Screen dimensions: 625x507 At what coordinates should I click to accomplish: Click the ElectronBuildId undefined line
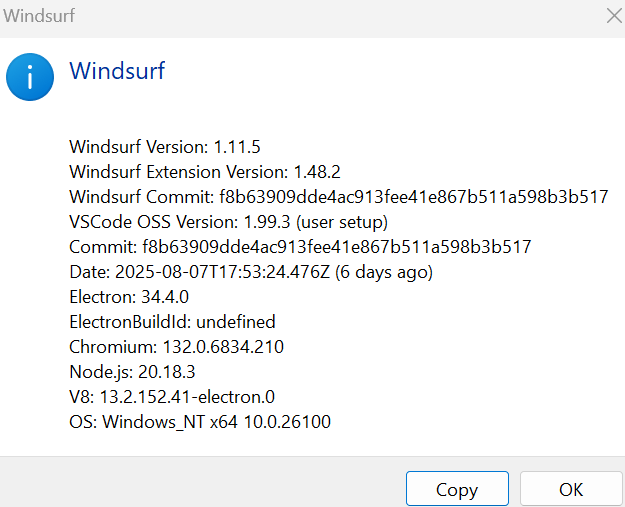172,322
